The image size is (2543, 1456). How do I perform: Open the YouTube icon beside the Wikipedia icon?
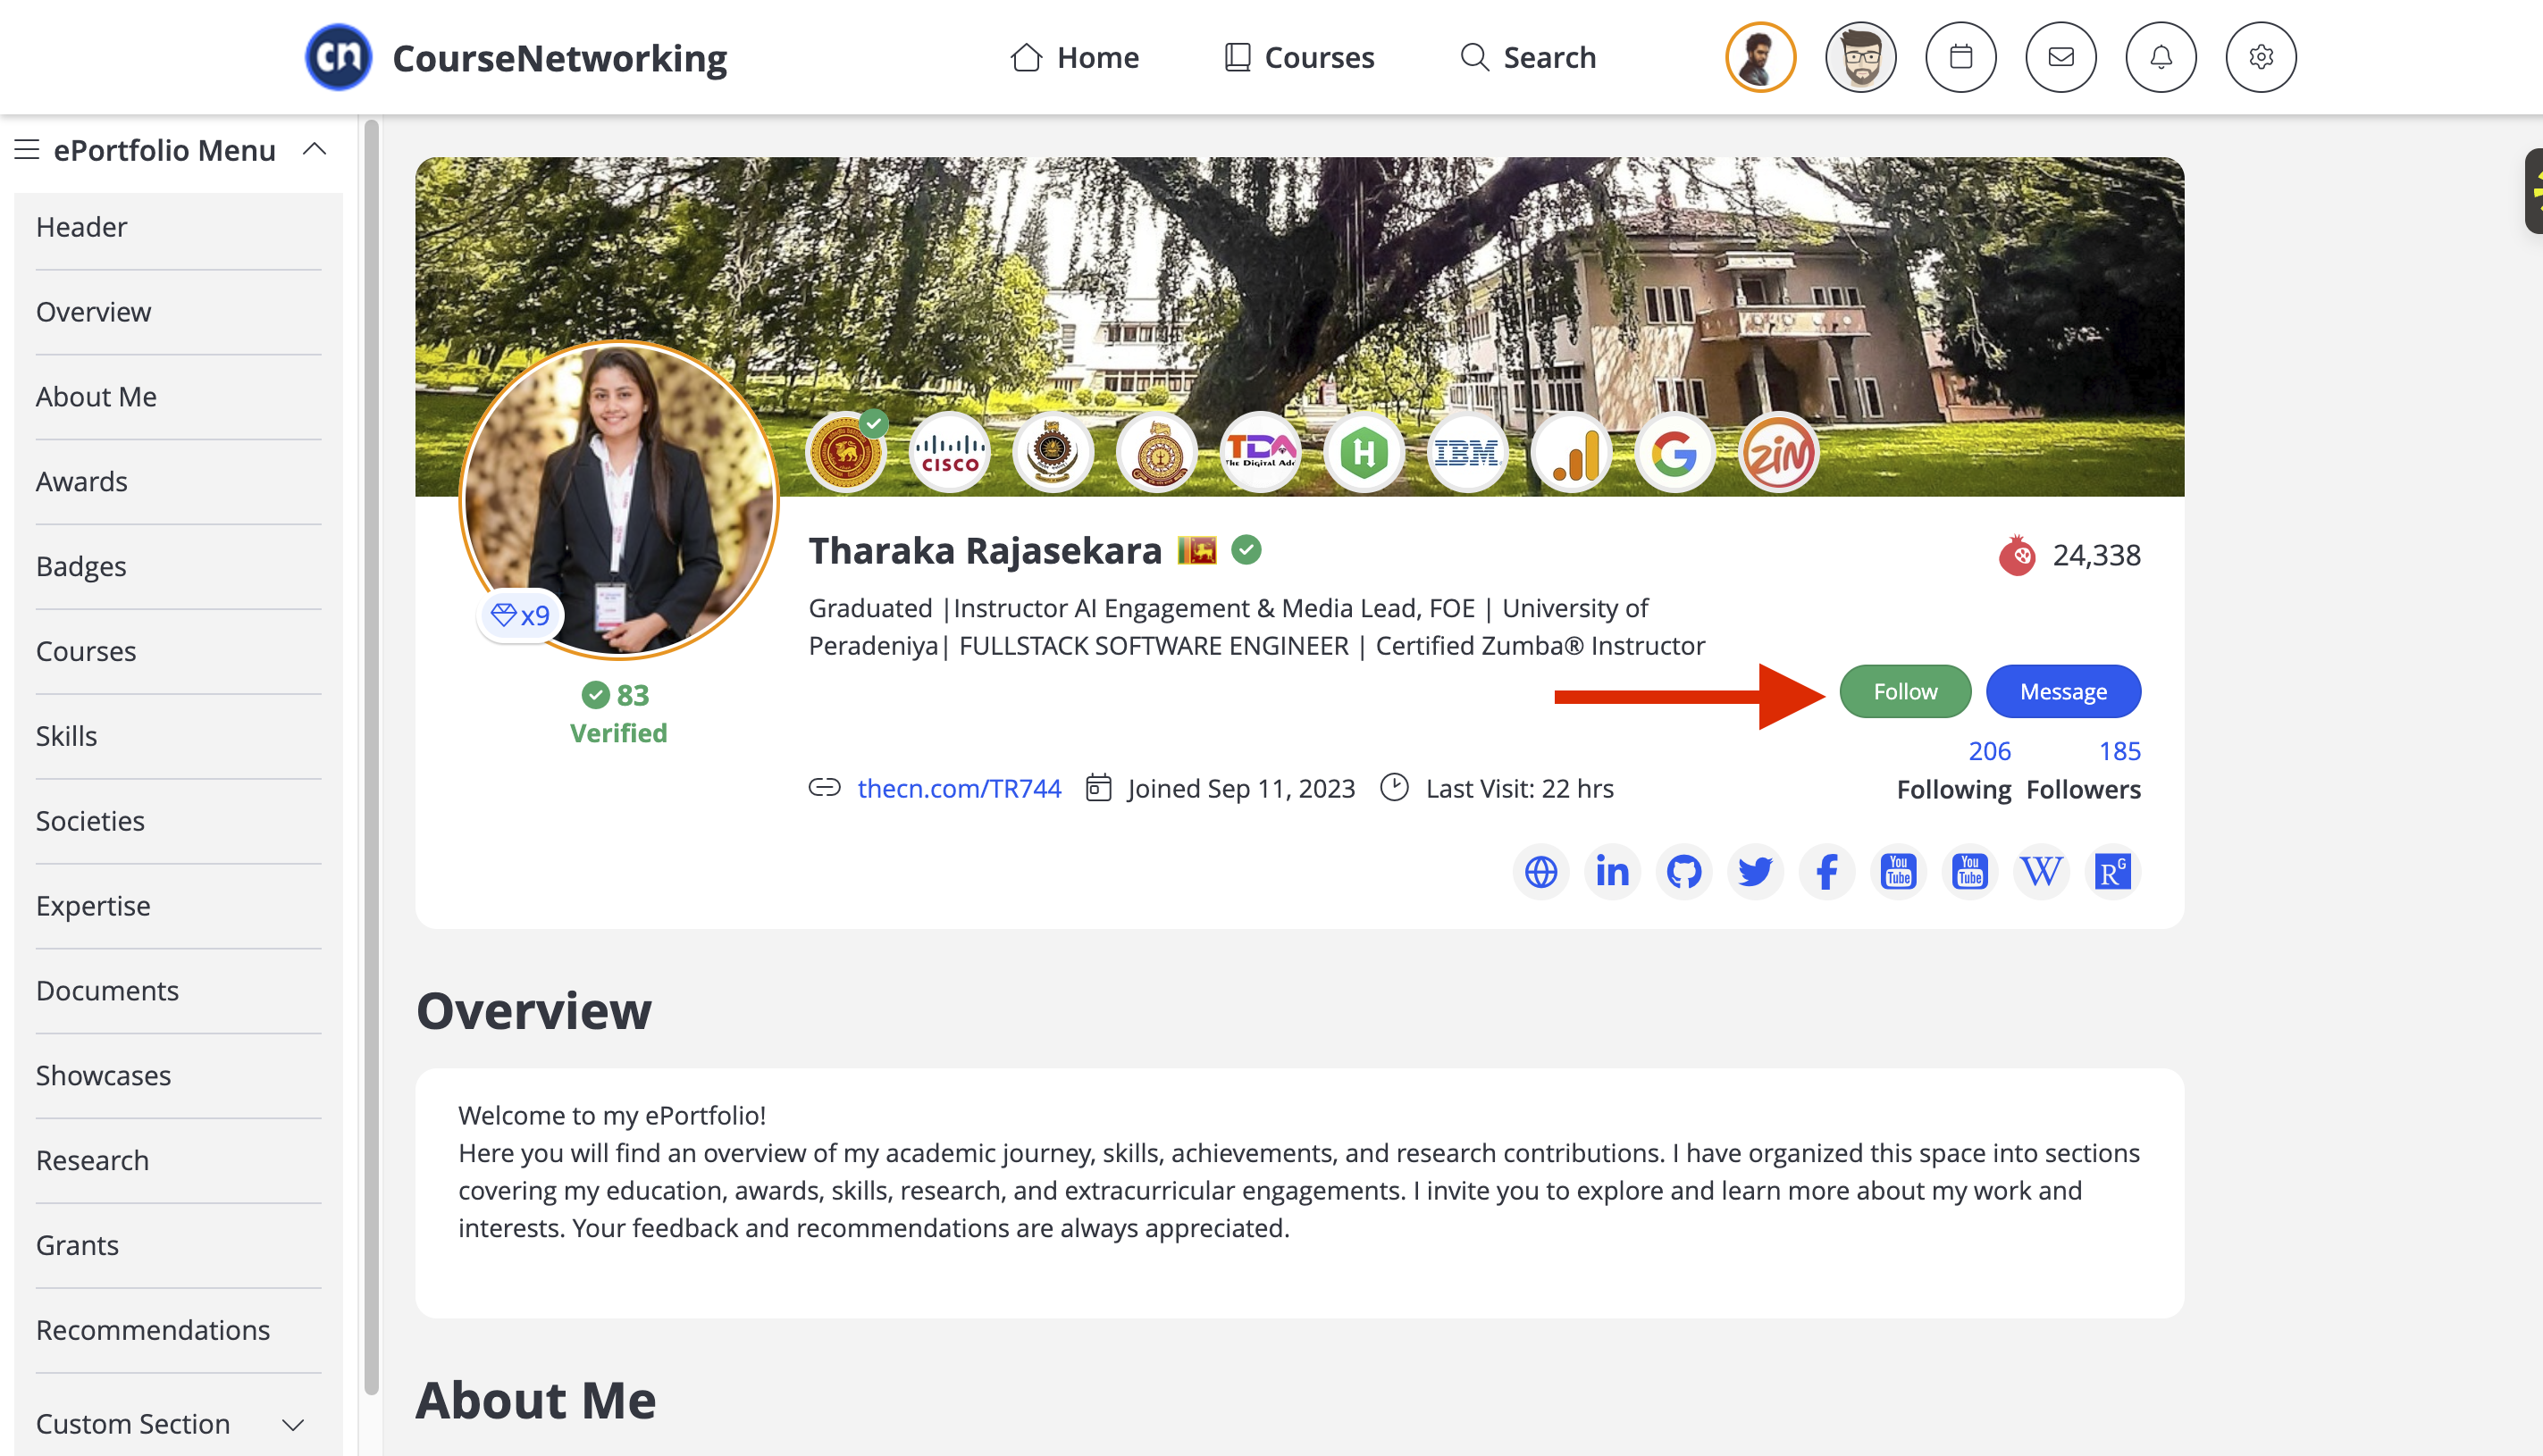[x=1970, y=872]
